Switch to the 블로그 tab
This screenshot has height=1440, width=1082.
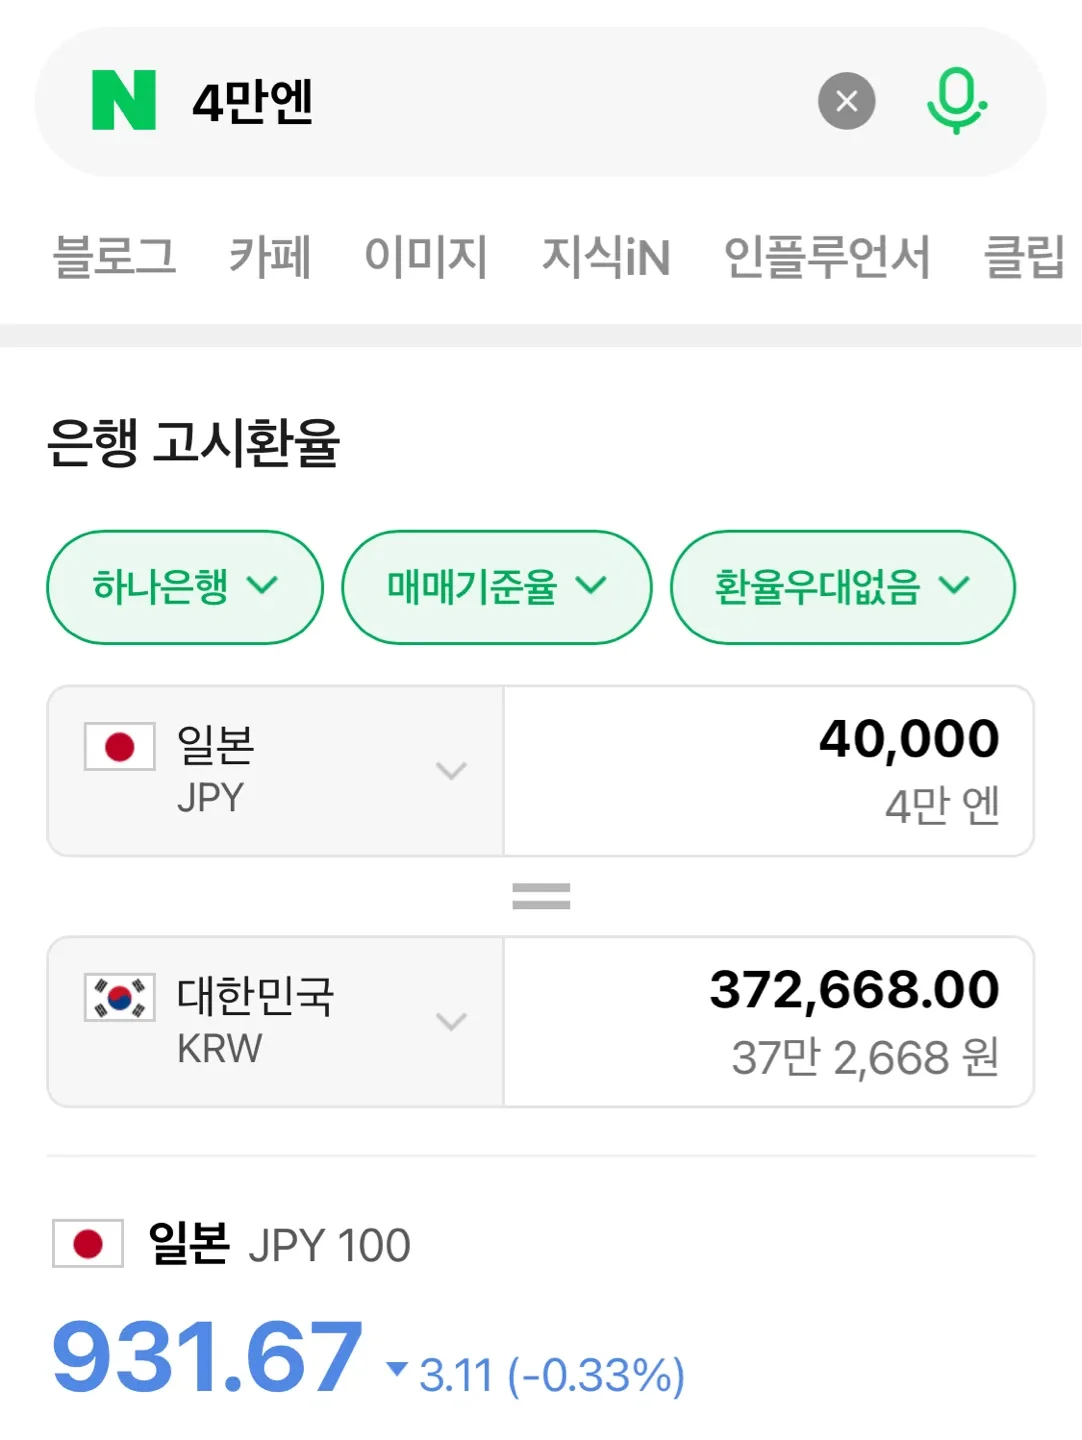[114, 256]
